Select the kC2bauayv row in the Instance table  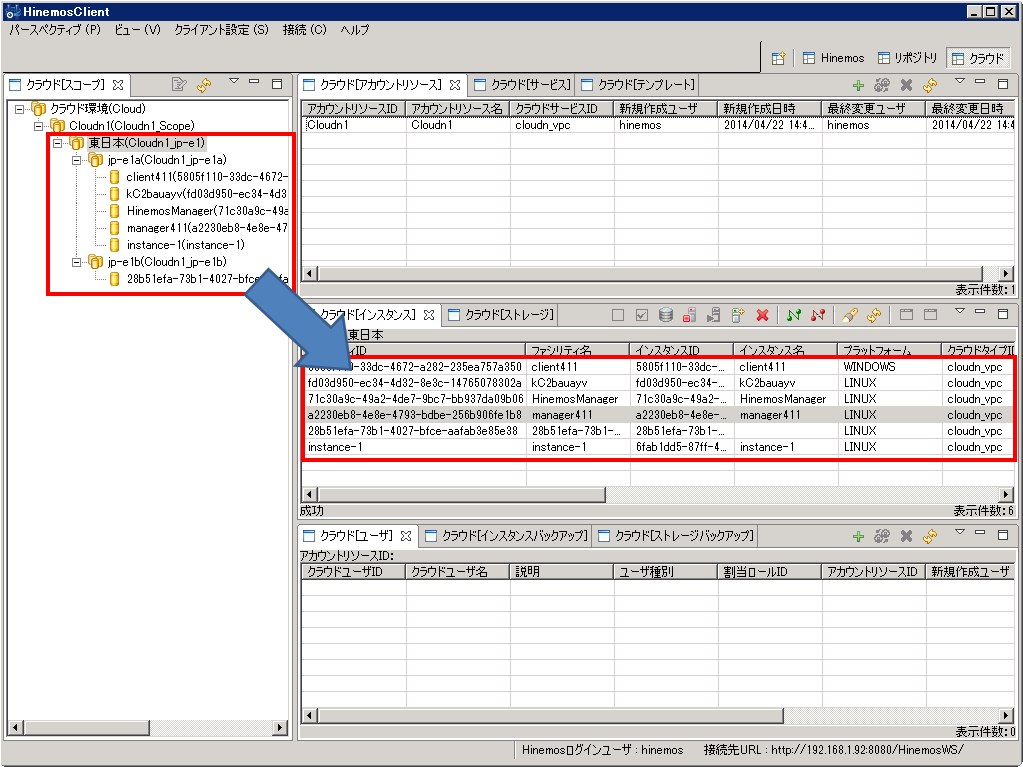pyautogui.click(x=658, y=383)
